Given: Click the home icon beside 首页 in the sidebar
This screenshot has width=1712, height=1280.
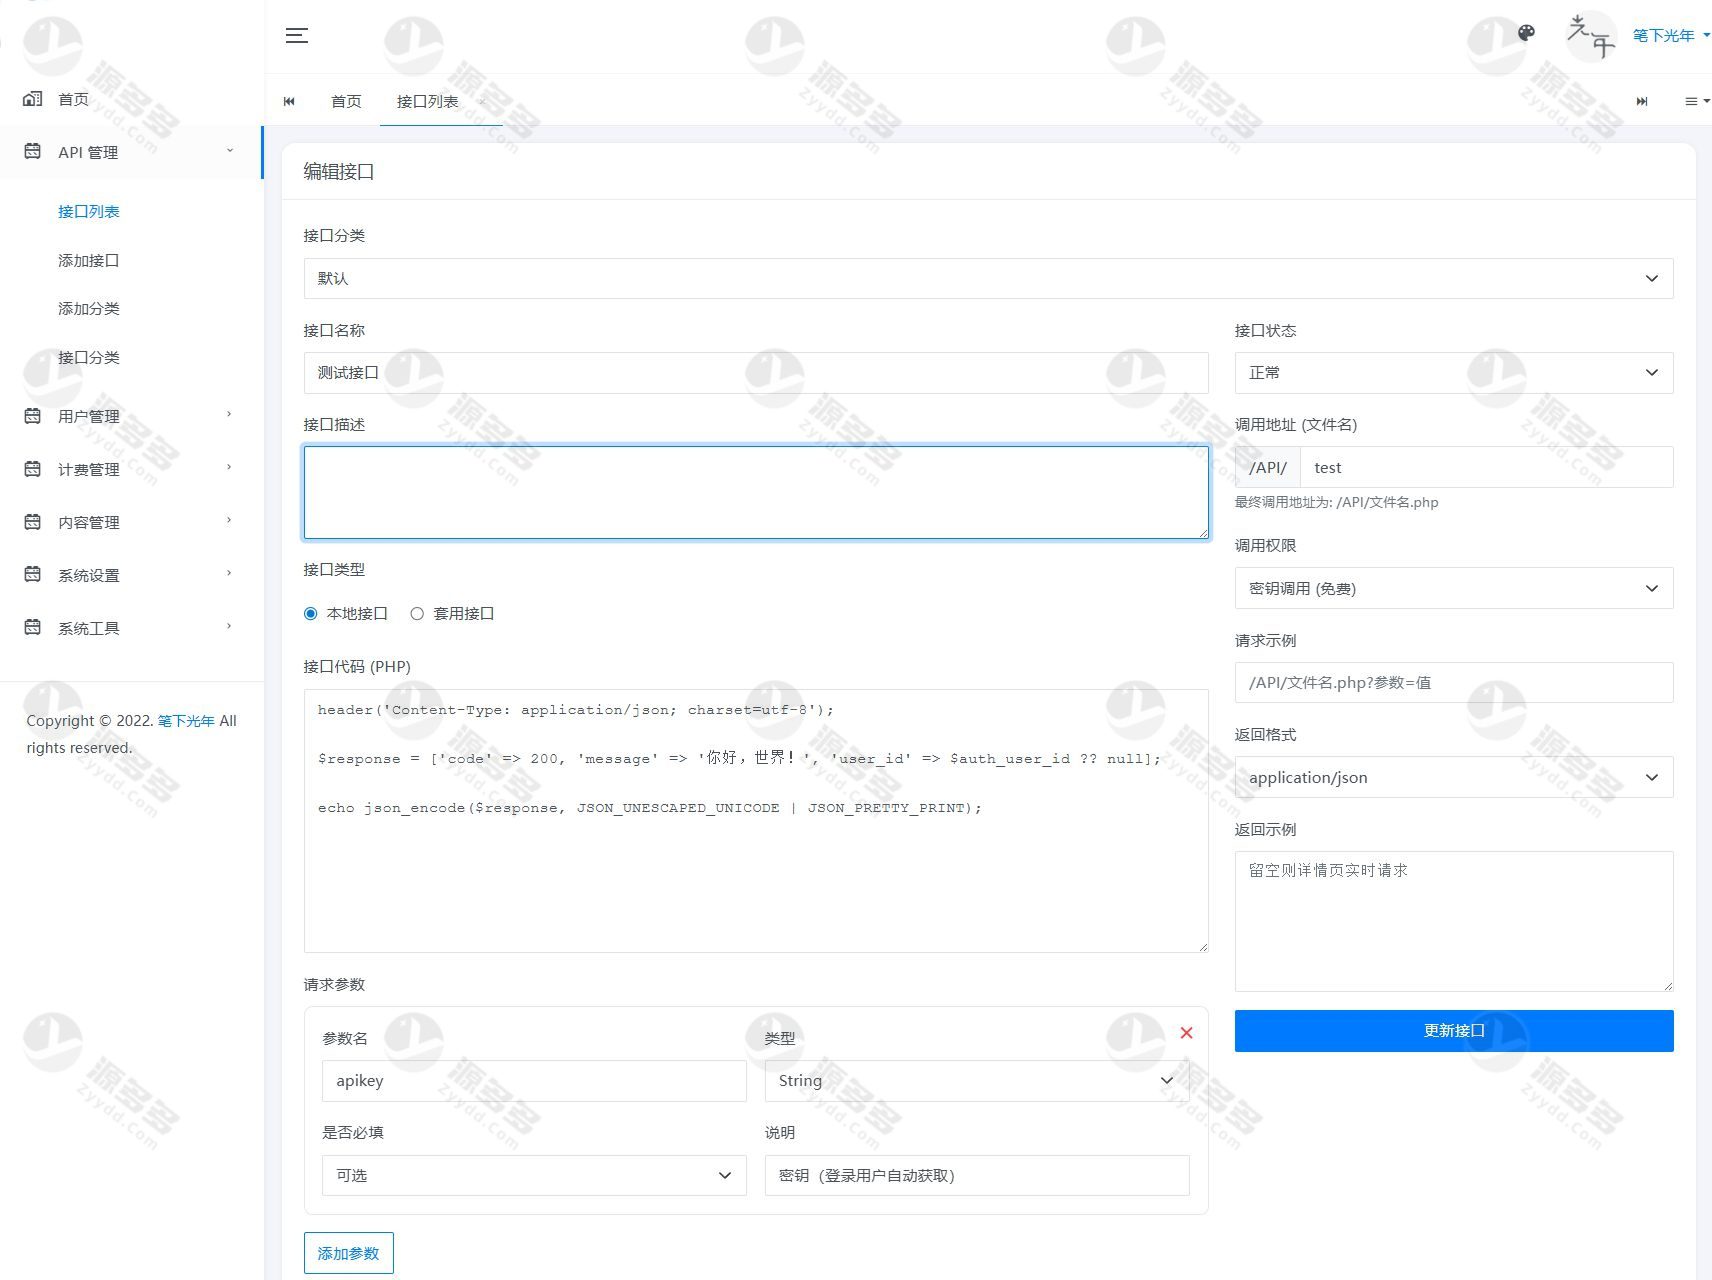Looking at the screenshot, I should tap(32, 99).
